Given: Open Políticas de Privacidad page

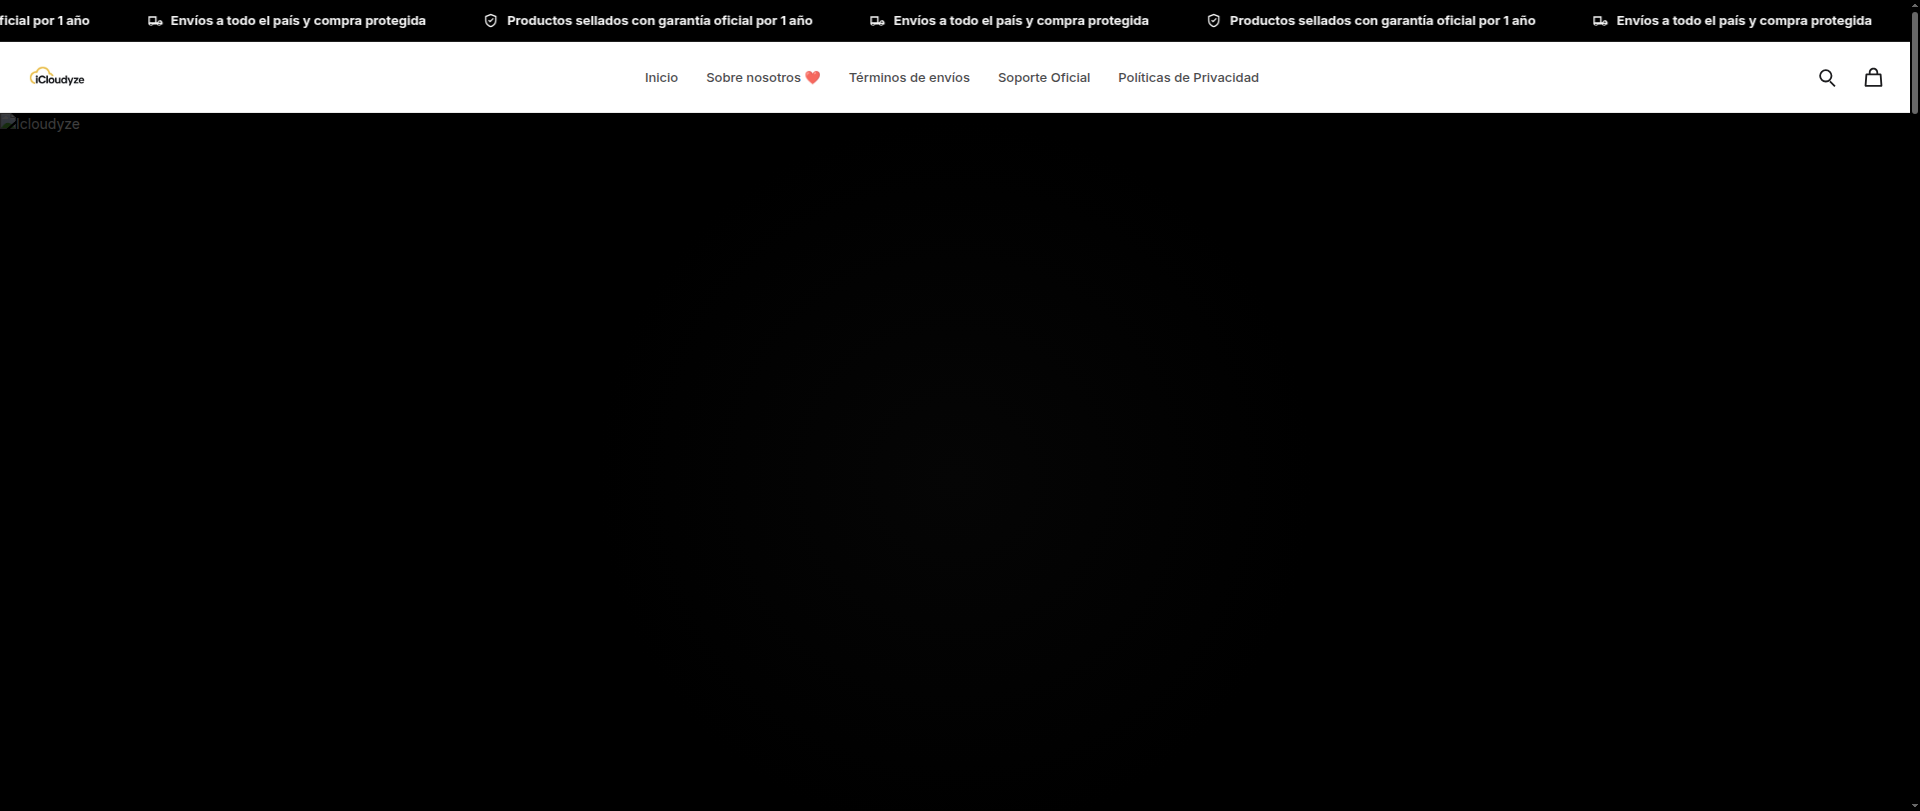Looking at the screenshot, I should click(x=1188, y=78).
